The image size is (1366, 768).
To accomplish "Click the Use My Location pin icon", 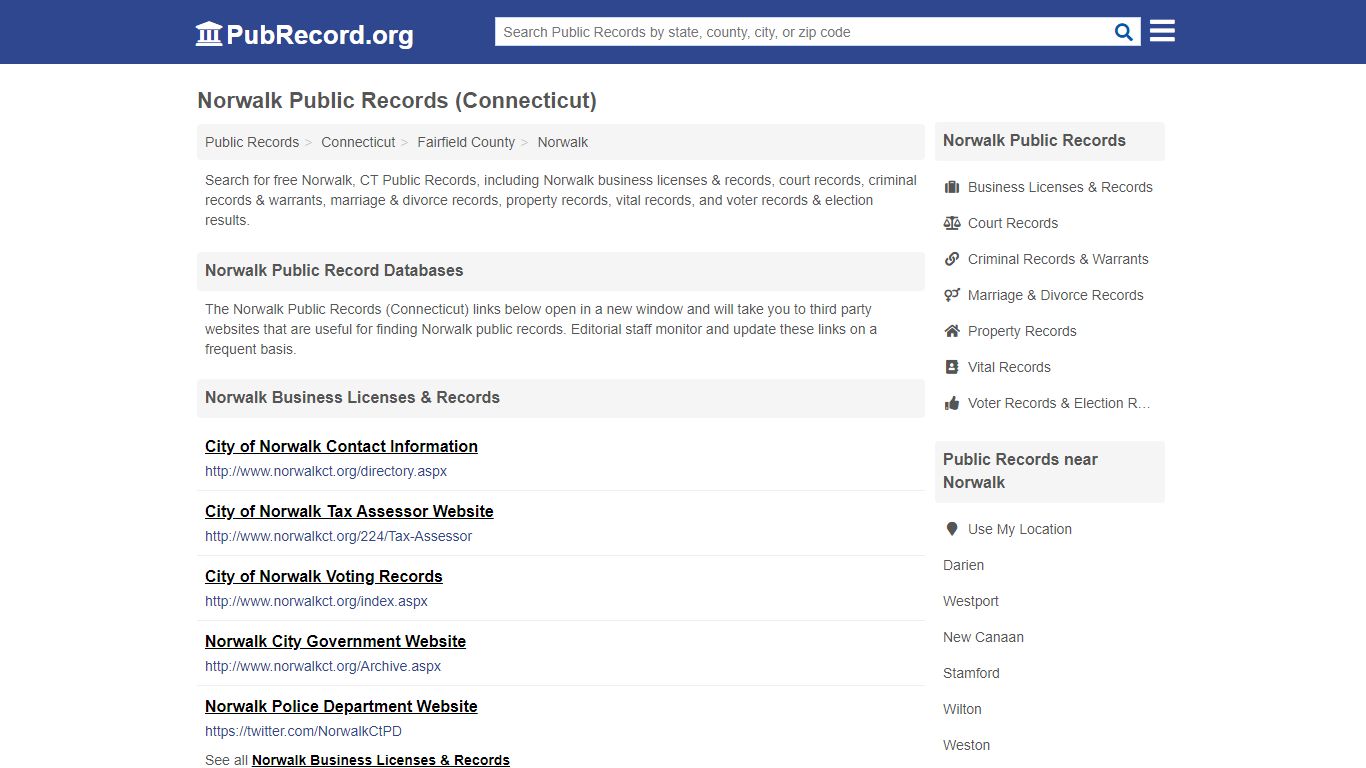I will [952, 529].
